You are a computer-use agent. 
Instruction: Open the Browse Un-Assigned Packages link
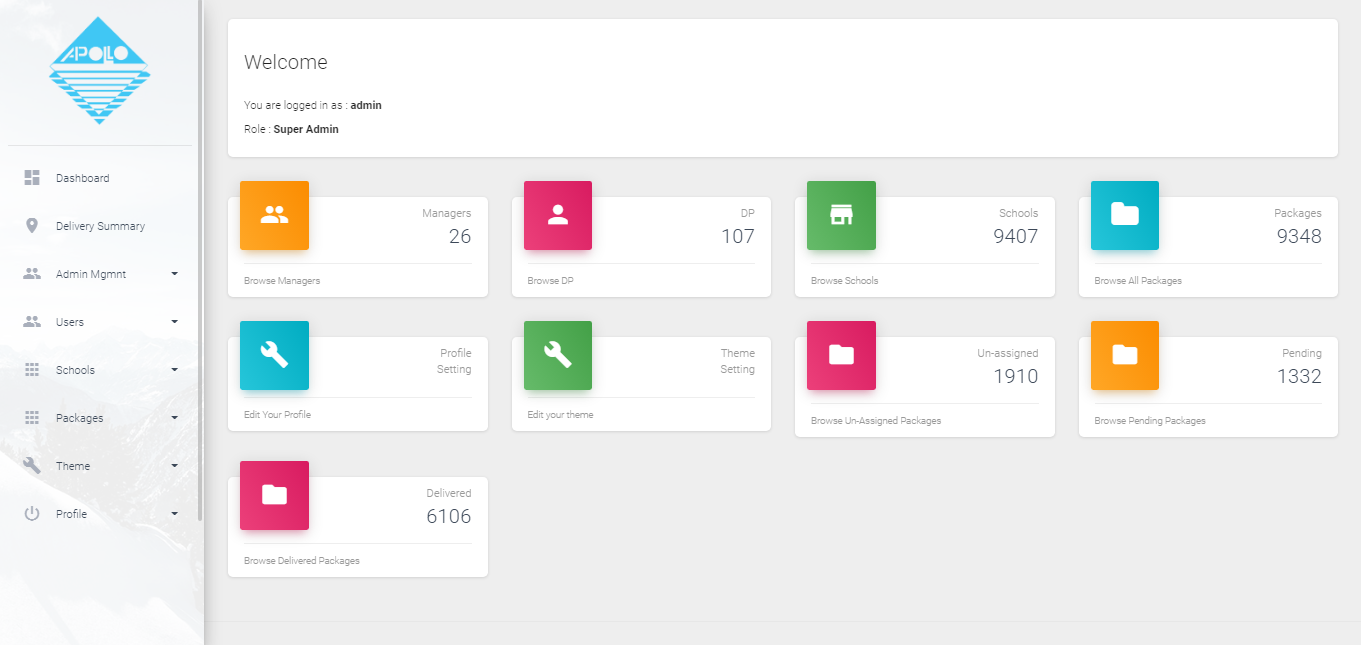pyautogui.click(x=876, y=421)
